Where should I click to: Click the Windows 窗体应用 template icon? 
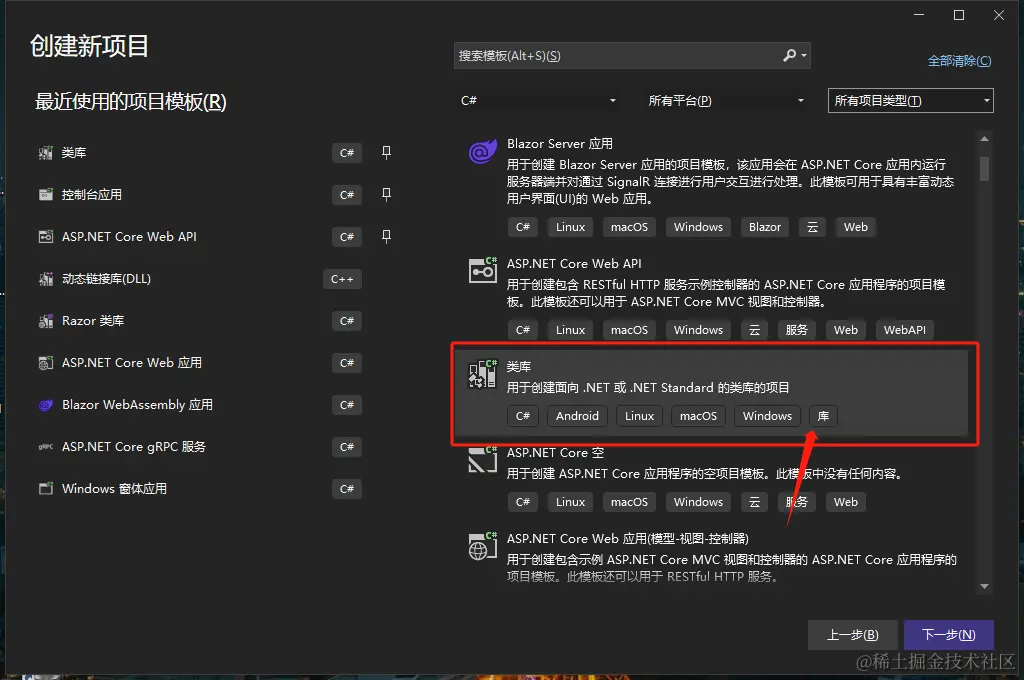[46, 488]
